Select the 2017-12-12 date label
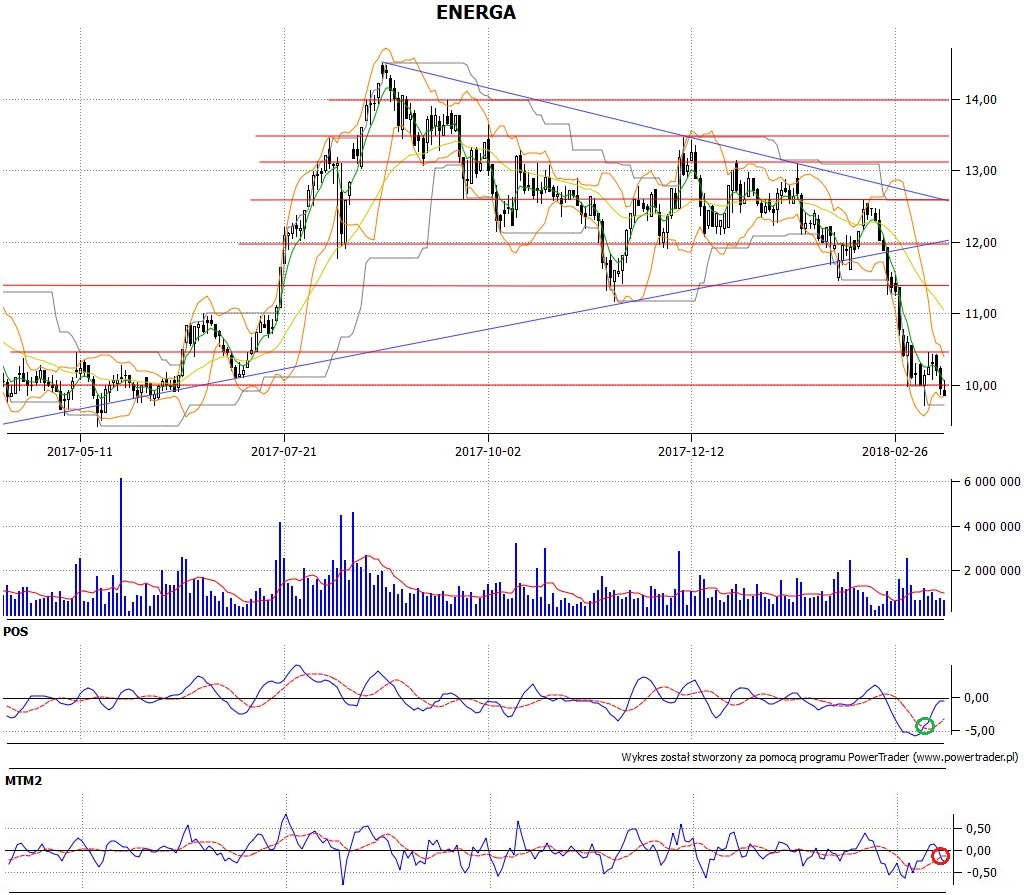1024x895 pixels. [691, 451]
